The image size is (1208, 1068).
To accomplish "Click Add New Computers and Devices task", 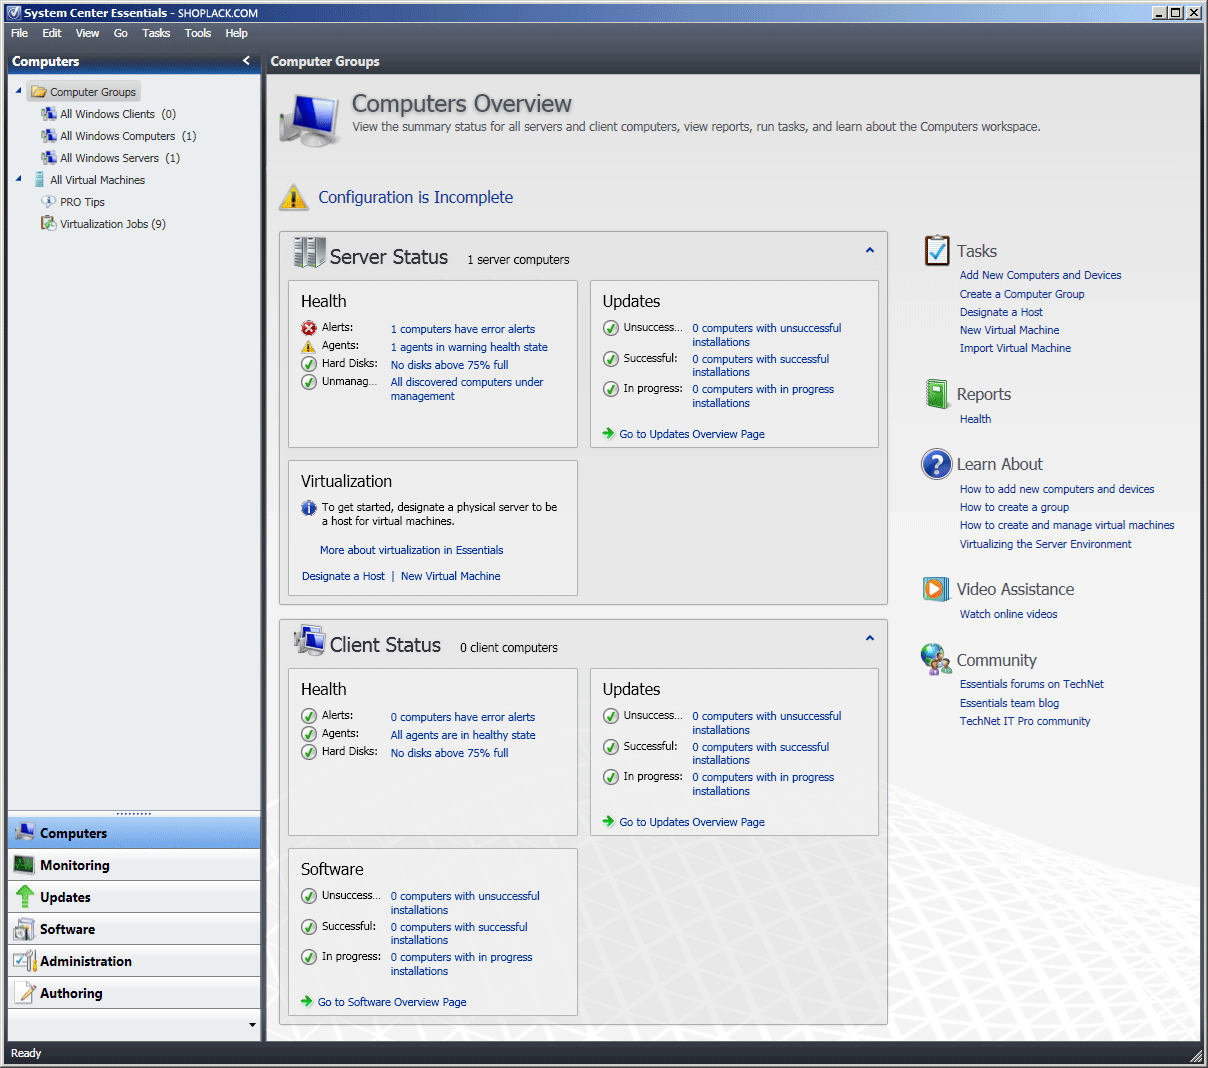I will (x=1040, y=275).
